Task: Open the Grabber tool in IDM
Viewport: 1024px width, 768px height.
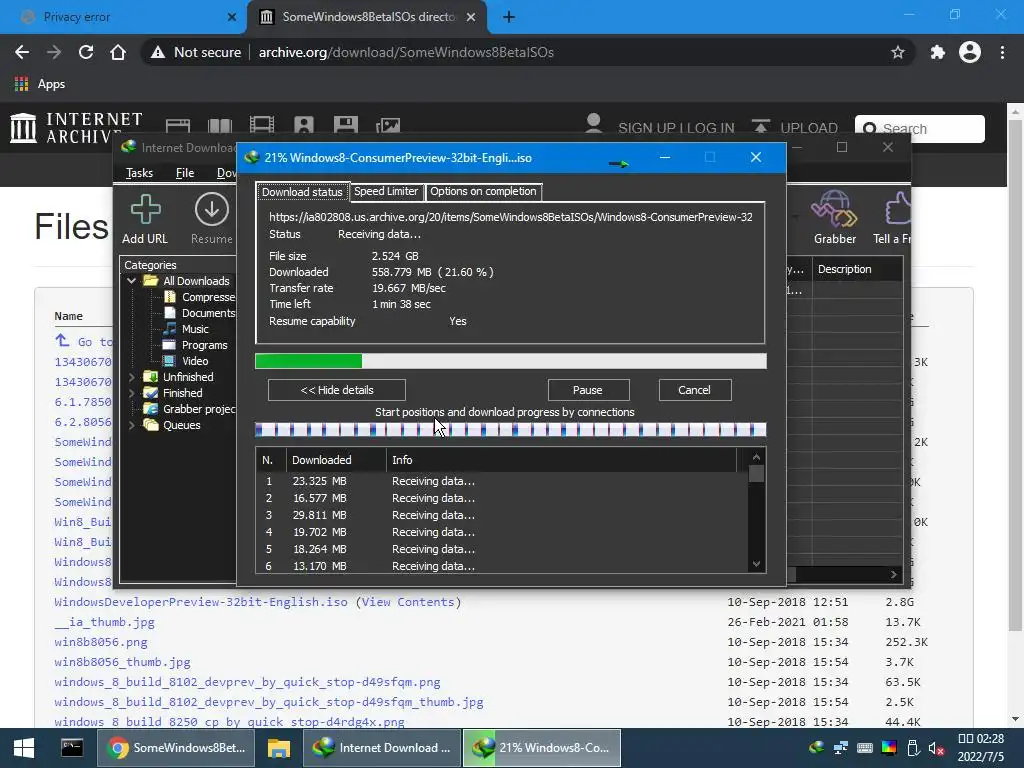Action: click(834, 209)
